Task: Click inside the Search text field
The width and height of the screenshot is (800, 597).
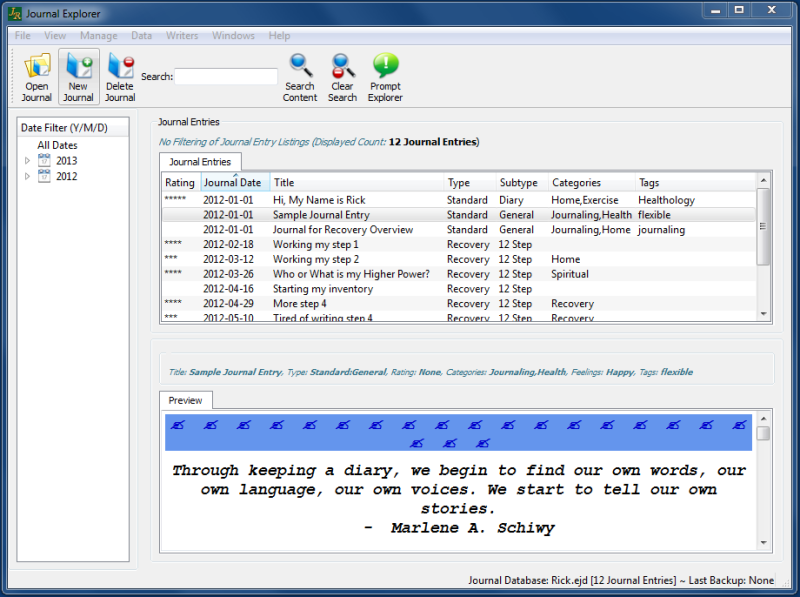Action: (x=226, y=77)
